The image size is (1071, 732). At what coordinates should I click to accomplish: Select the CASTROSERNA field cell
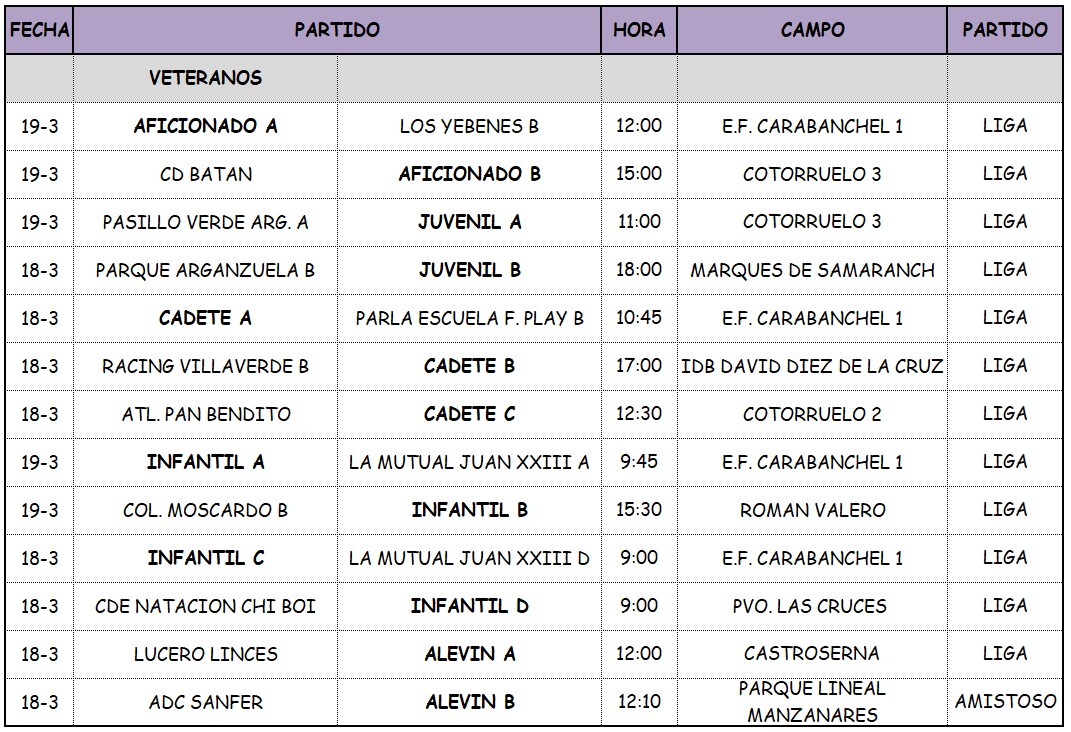click(x=812, y=654)
